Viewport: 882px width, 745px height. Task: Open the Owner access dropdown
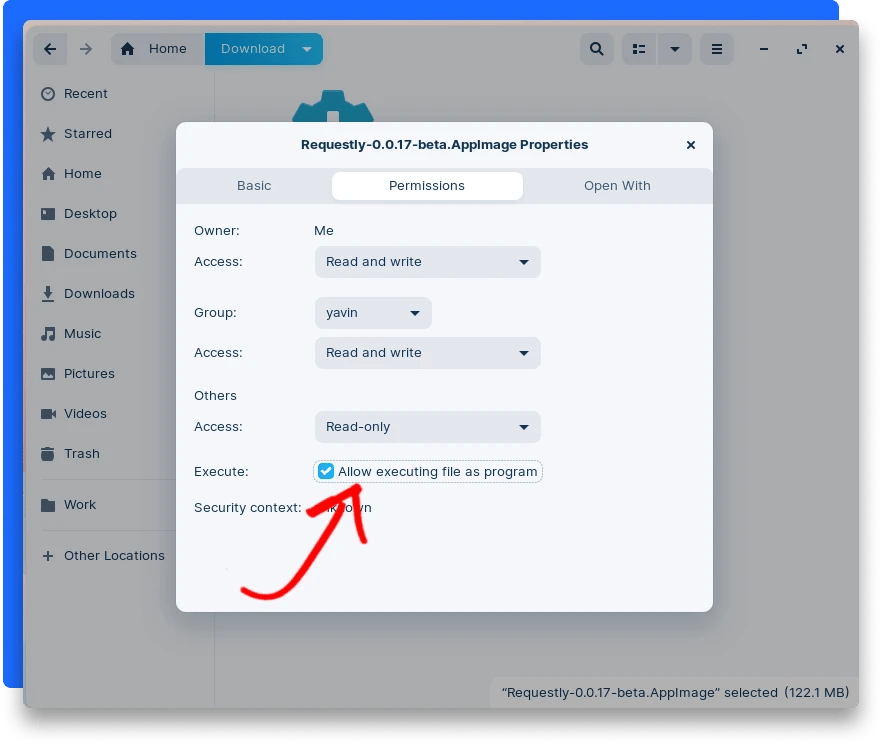(428, 262)
